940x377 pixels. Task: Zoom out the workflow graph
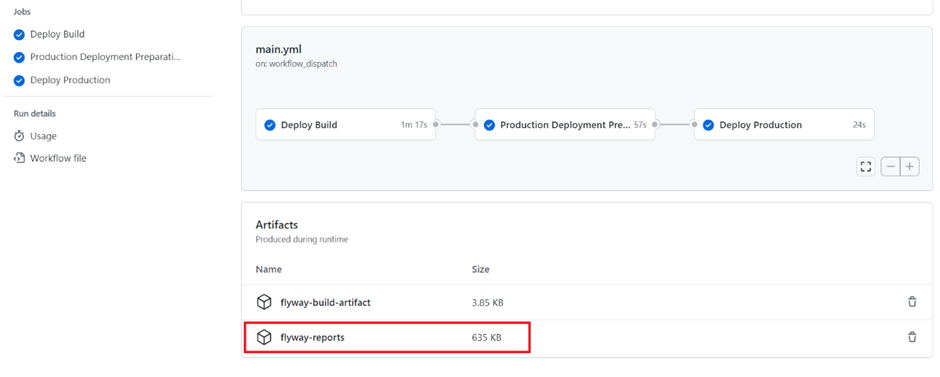pyautogui.click(x=891, y=167)
